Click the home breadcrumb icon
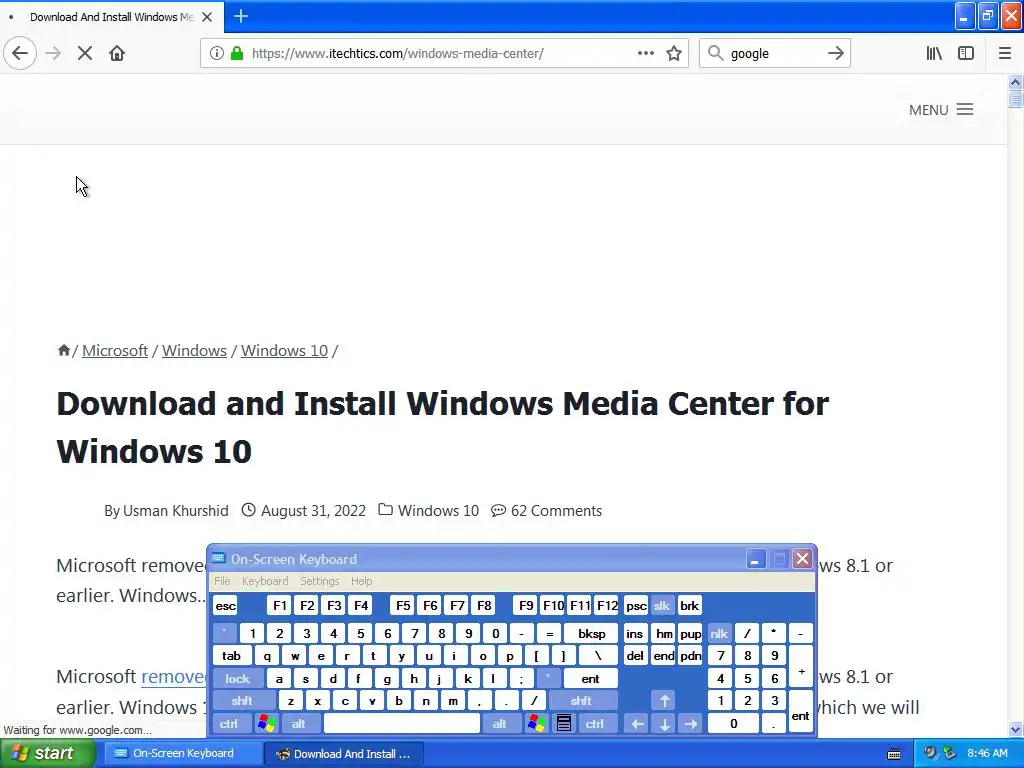 [x=63, y=350]
